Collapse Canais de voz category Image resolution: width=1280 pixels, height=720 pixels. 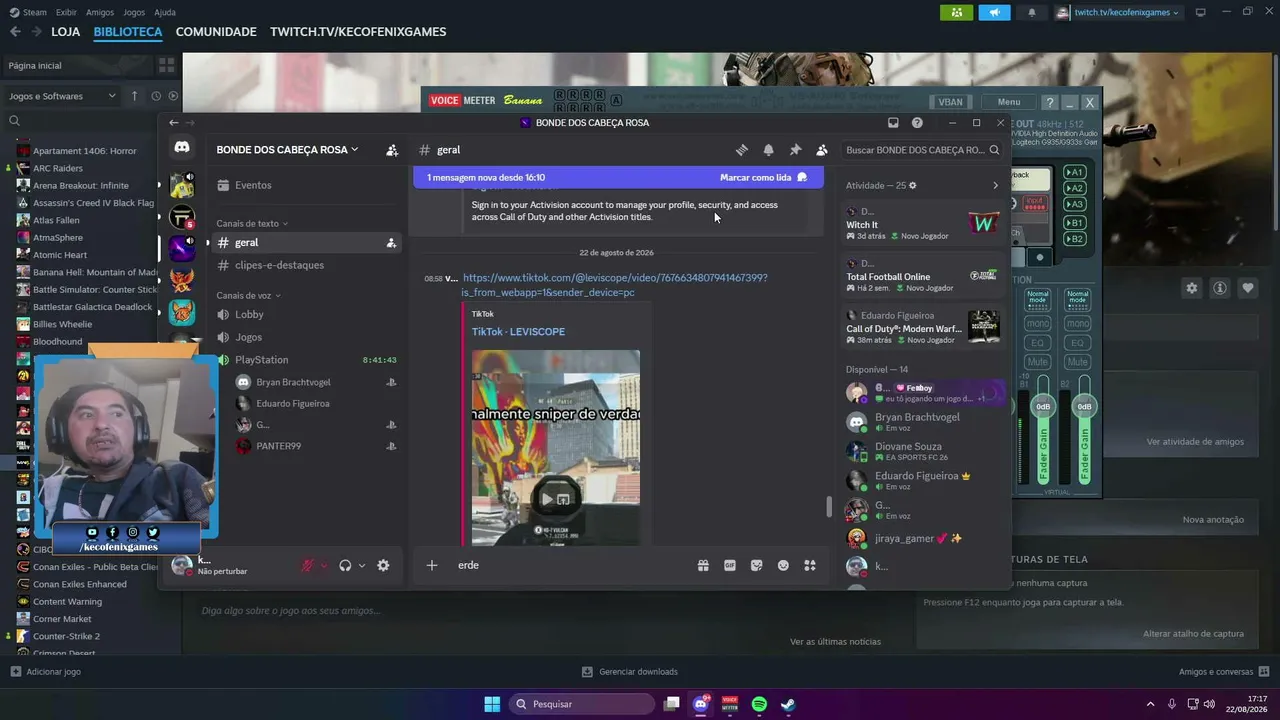pyautogui.click(x=249, y=296)
